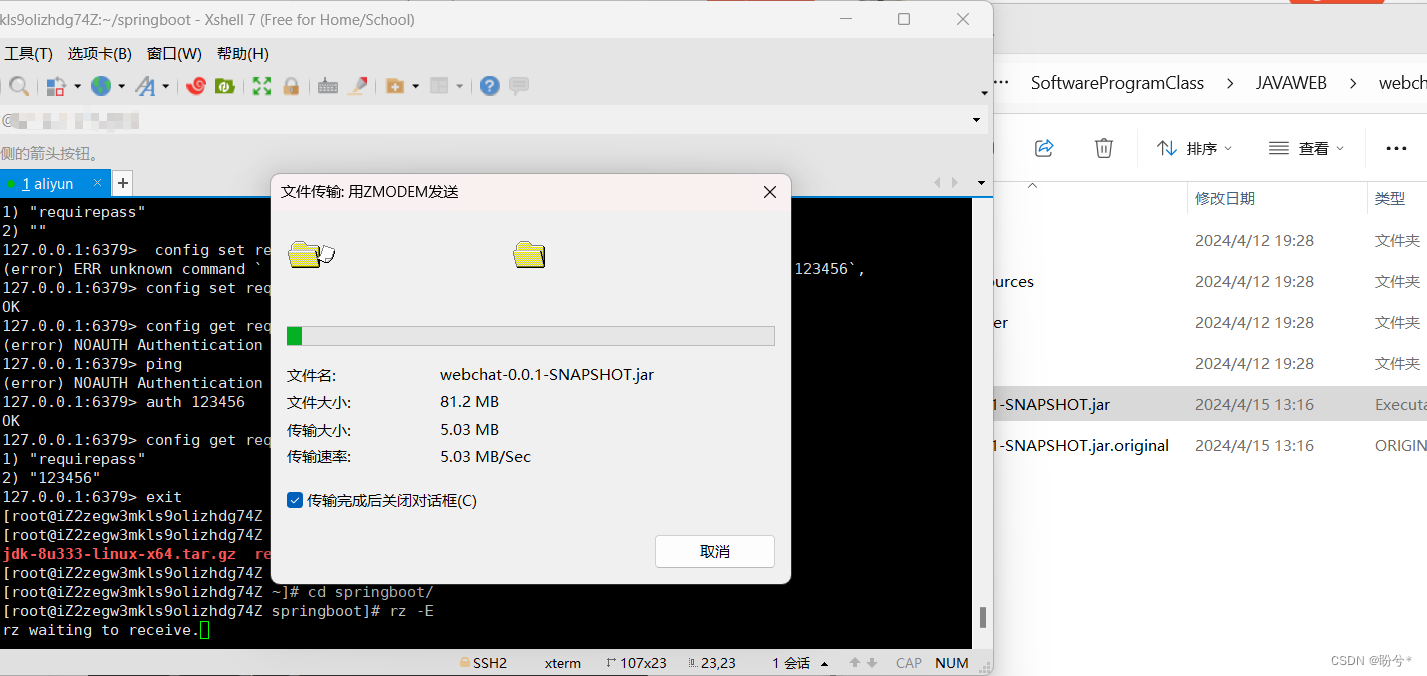Click the new folder with plus icon
Viewport: 1427px width, 676px height.
(394, 86)
